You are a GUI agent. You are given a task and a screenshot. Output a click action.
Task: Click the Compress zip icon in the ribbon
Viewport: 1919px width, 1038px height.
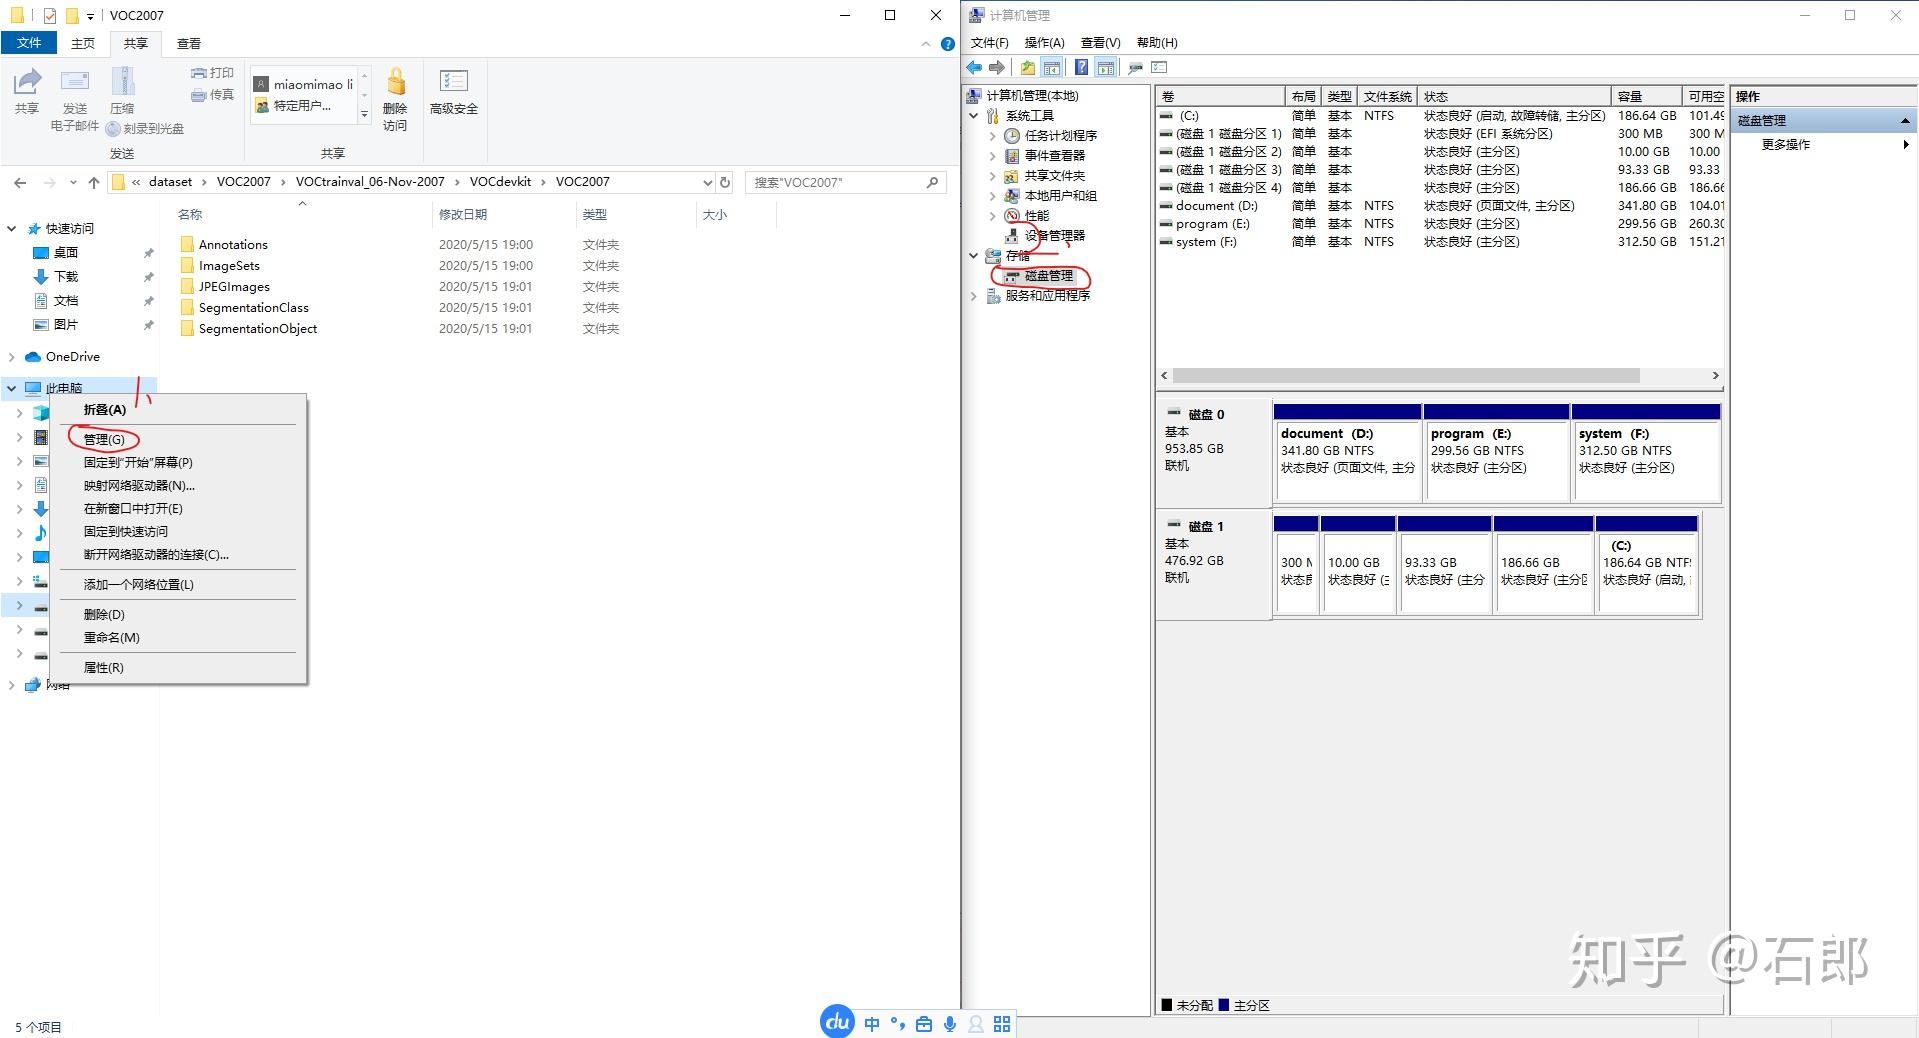[123, 82]
